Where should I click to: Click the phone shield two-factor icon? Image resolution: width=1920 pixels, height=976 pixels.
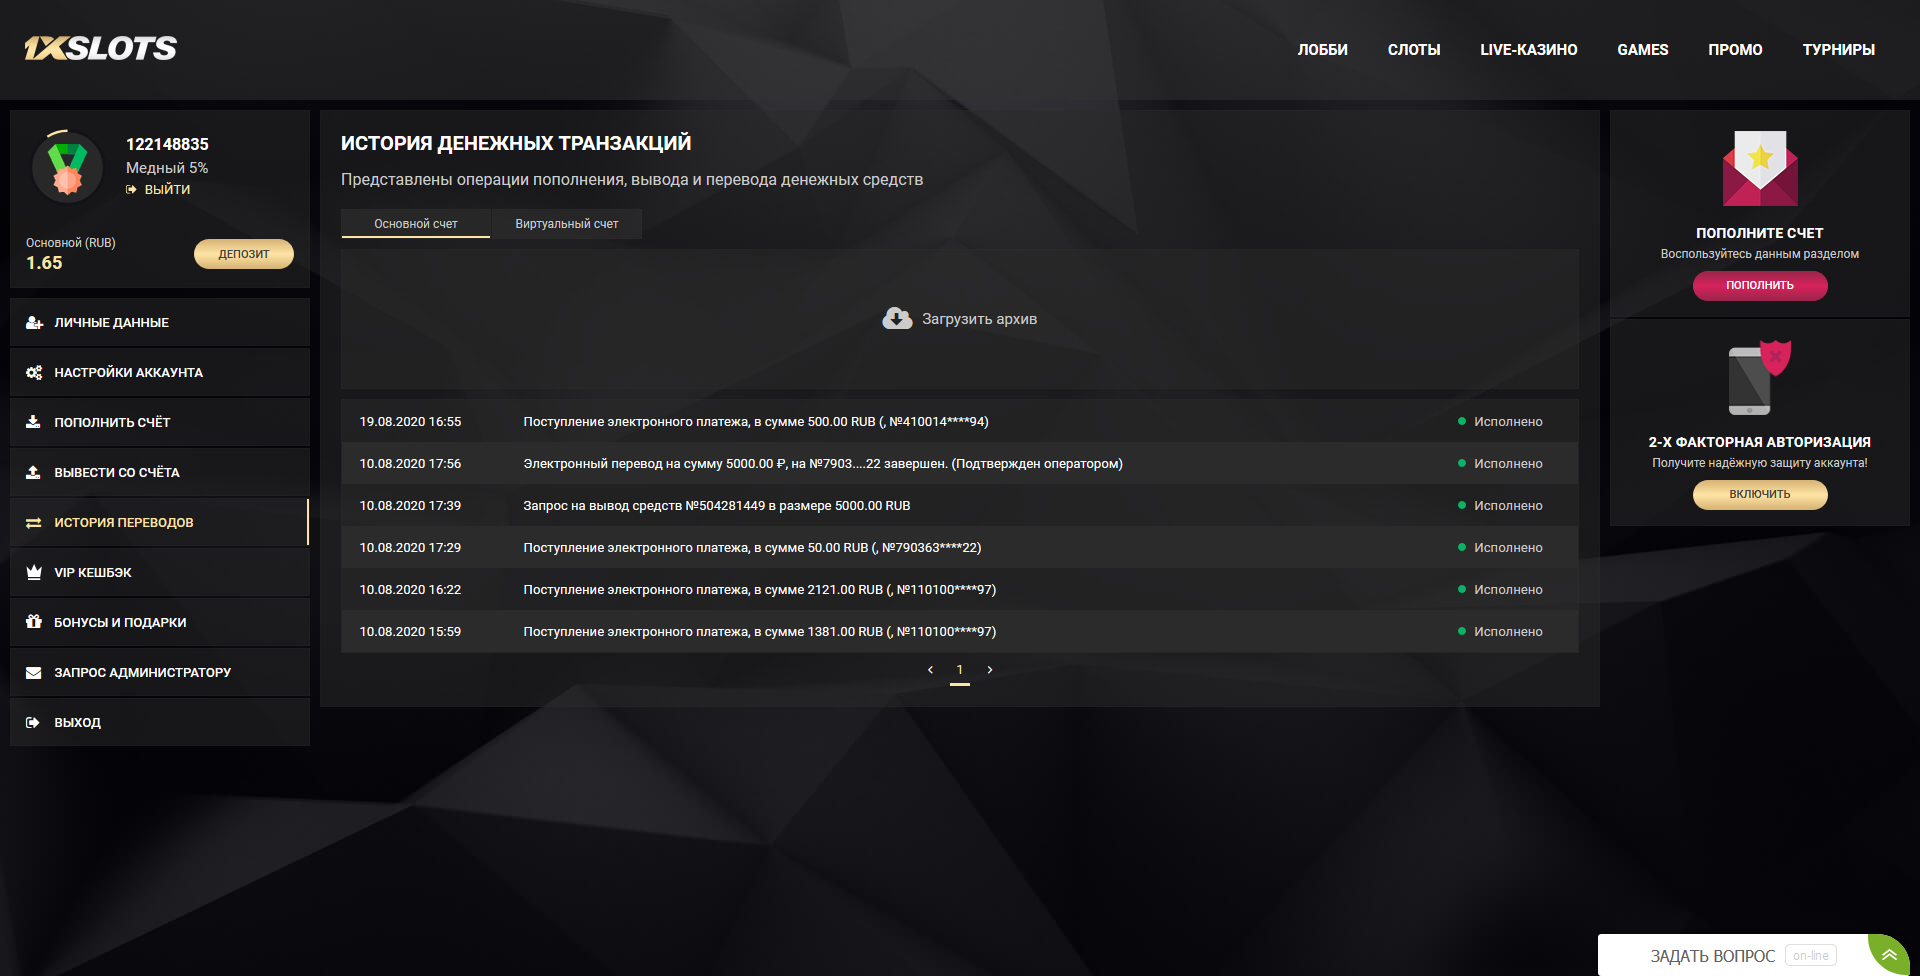1760,378
